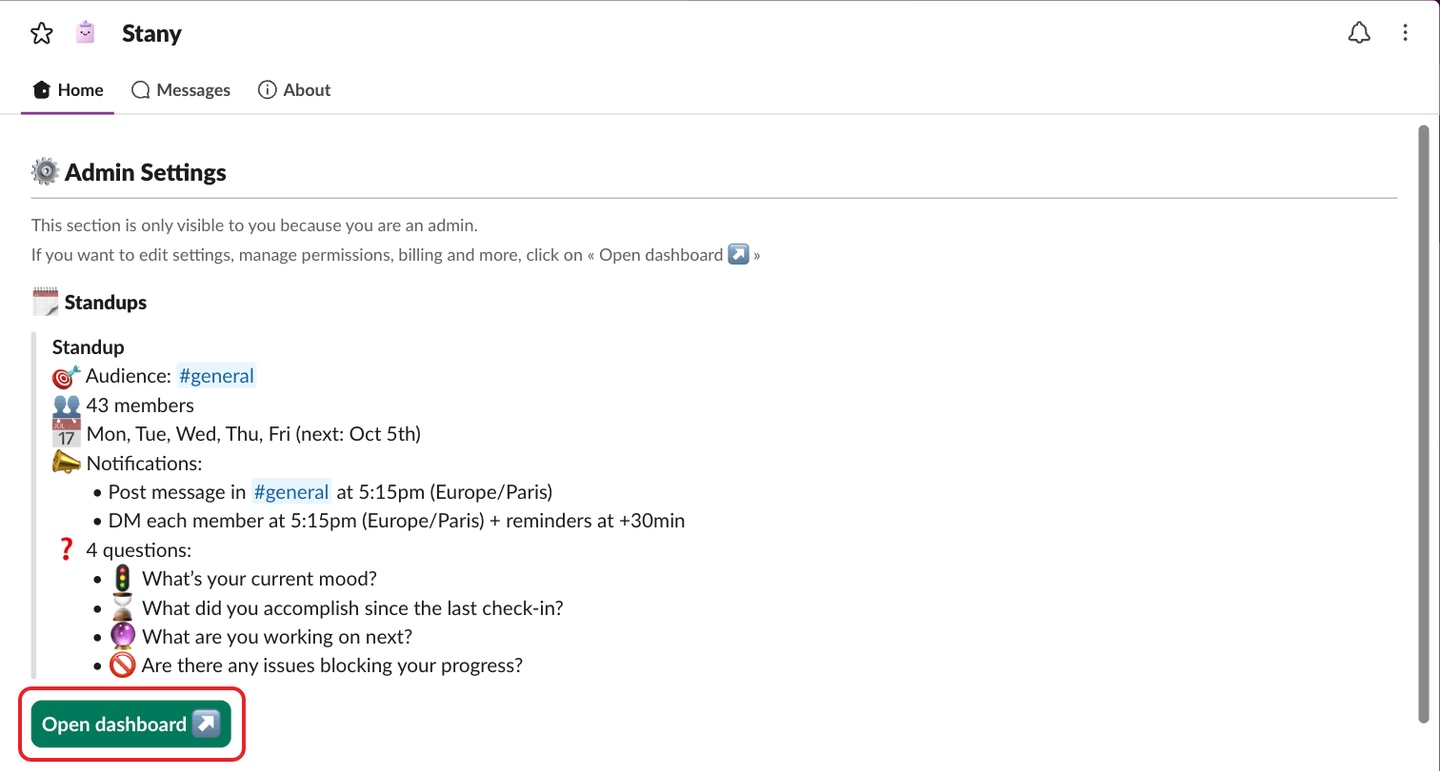1440x771 pixels.
Task: Switch to the Messages tab
Action: click(x=181, y=90)
